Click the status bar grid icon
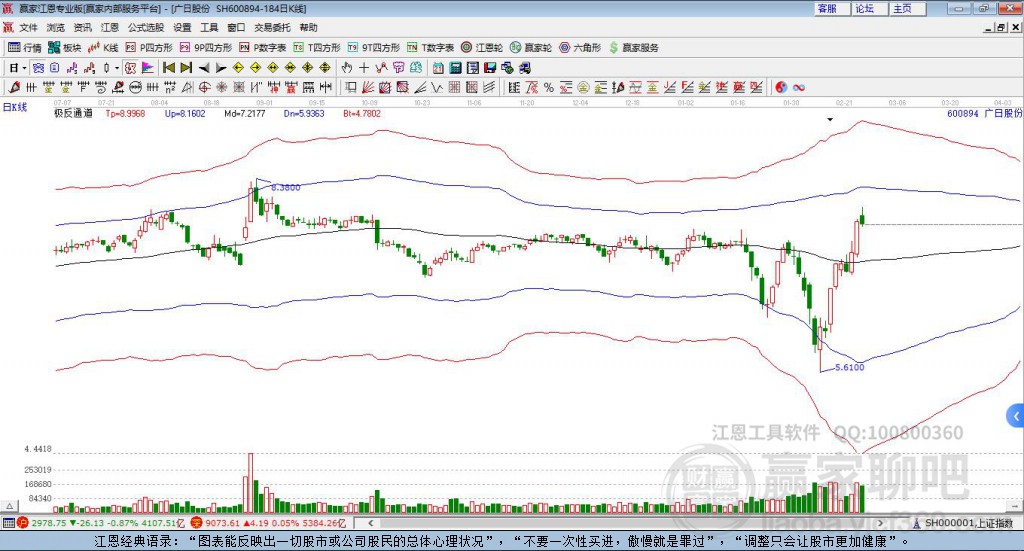 pos(8,523)
